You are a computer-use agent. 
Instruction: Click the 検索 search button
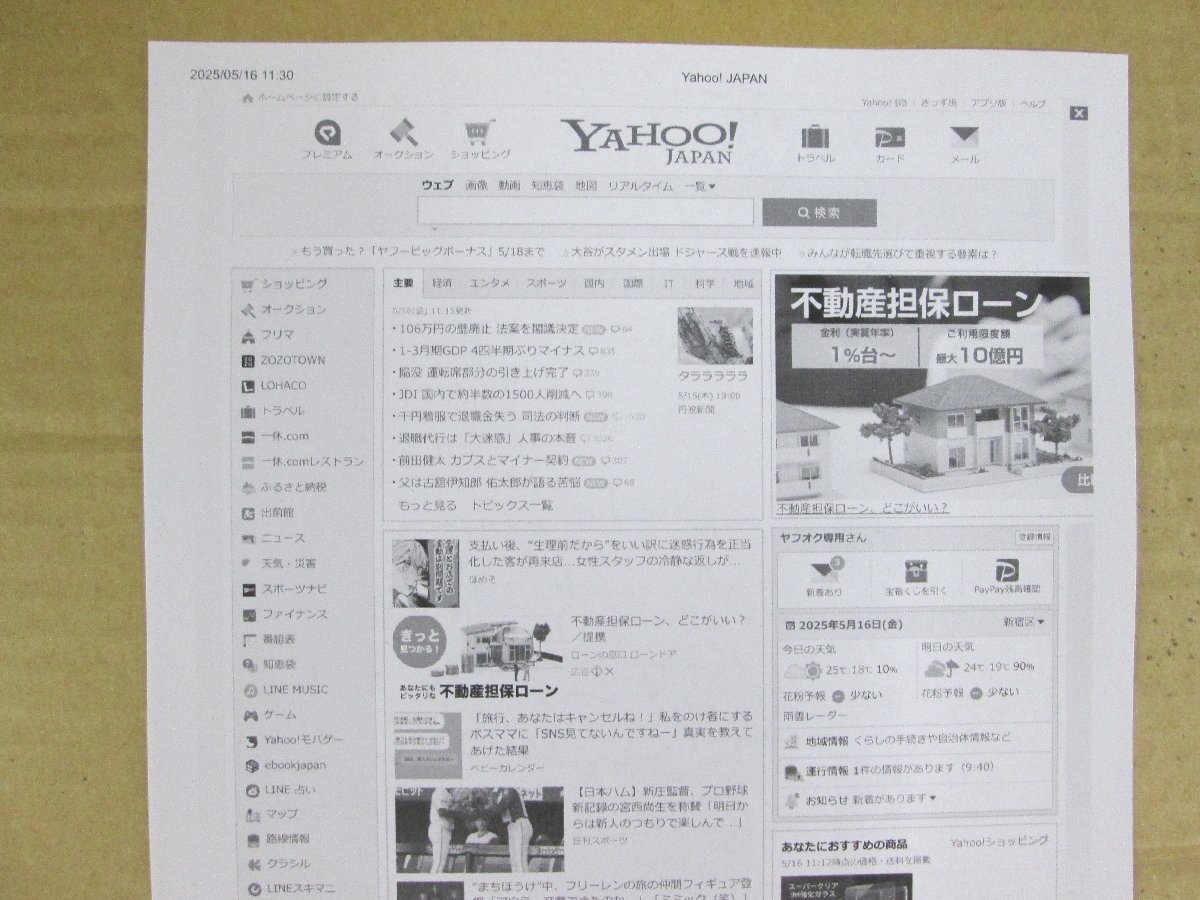(819, 213)
